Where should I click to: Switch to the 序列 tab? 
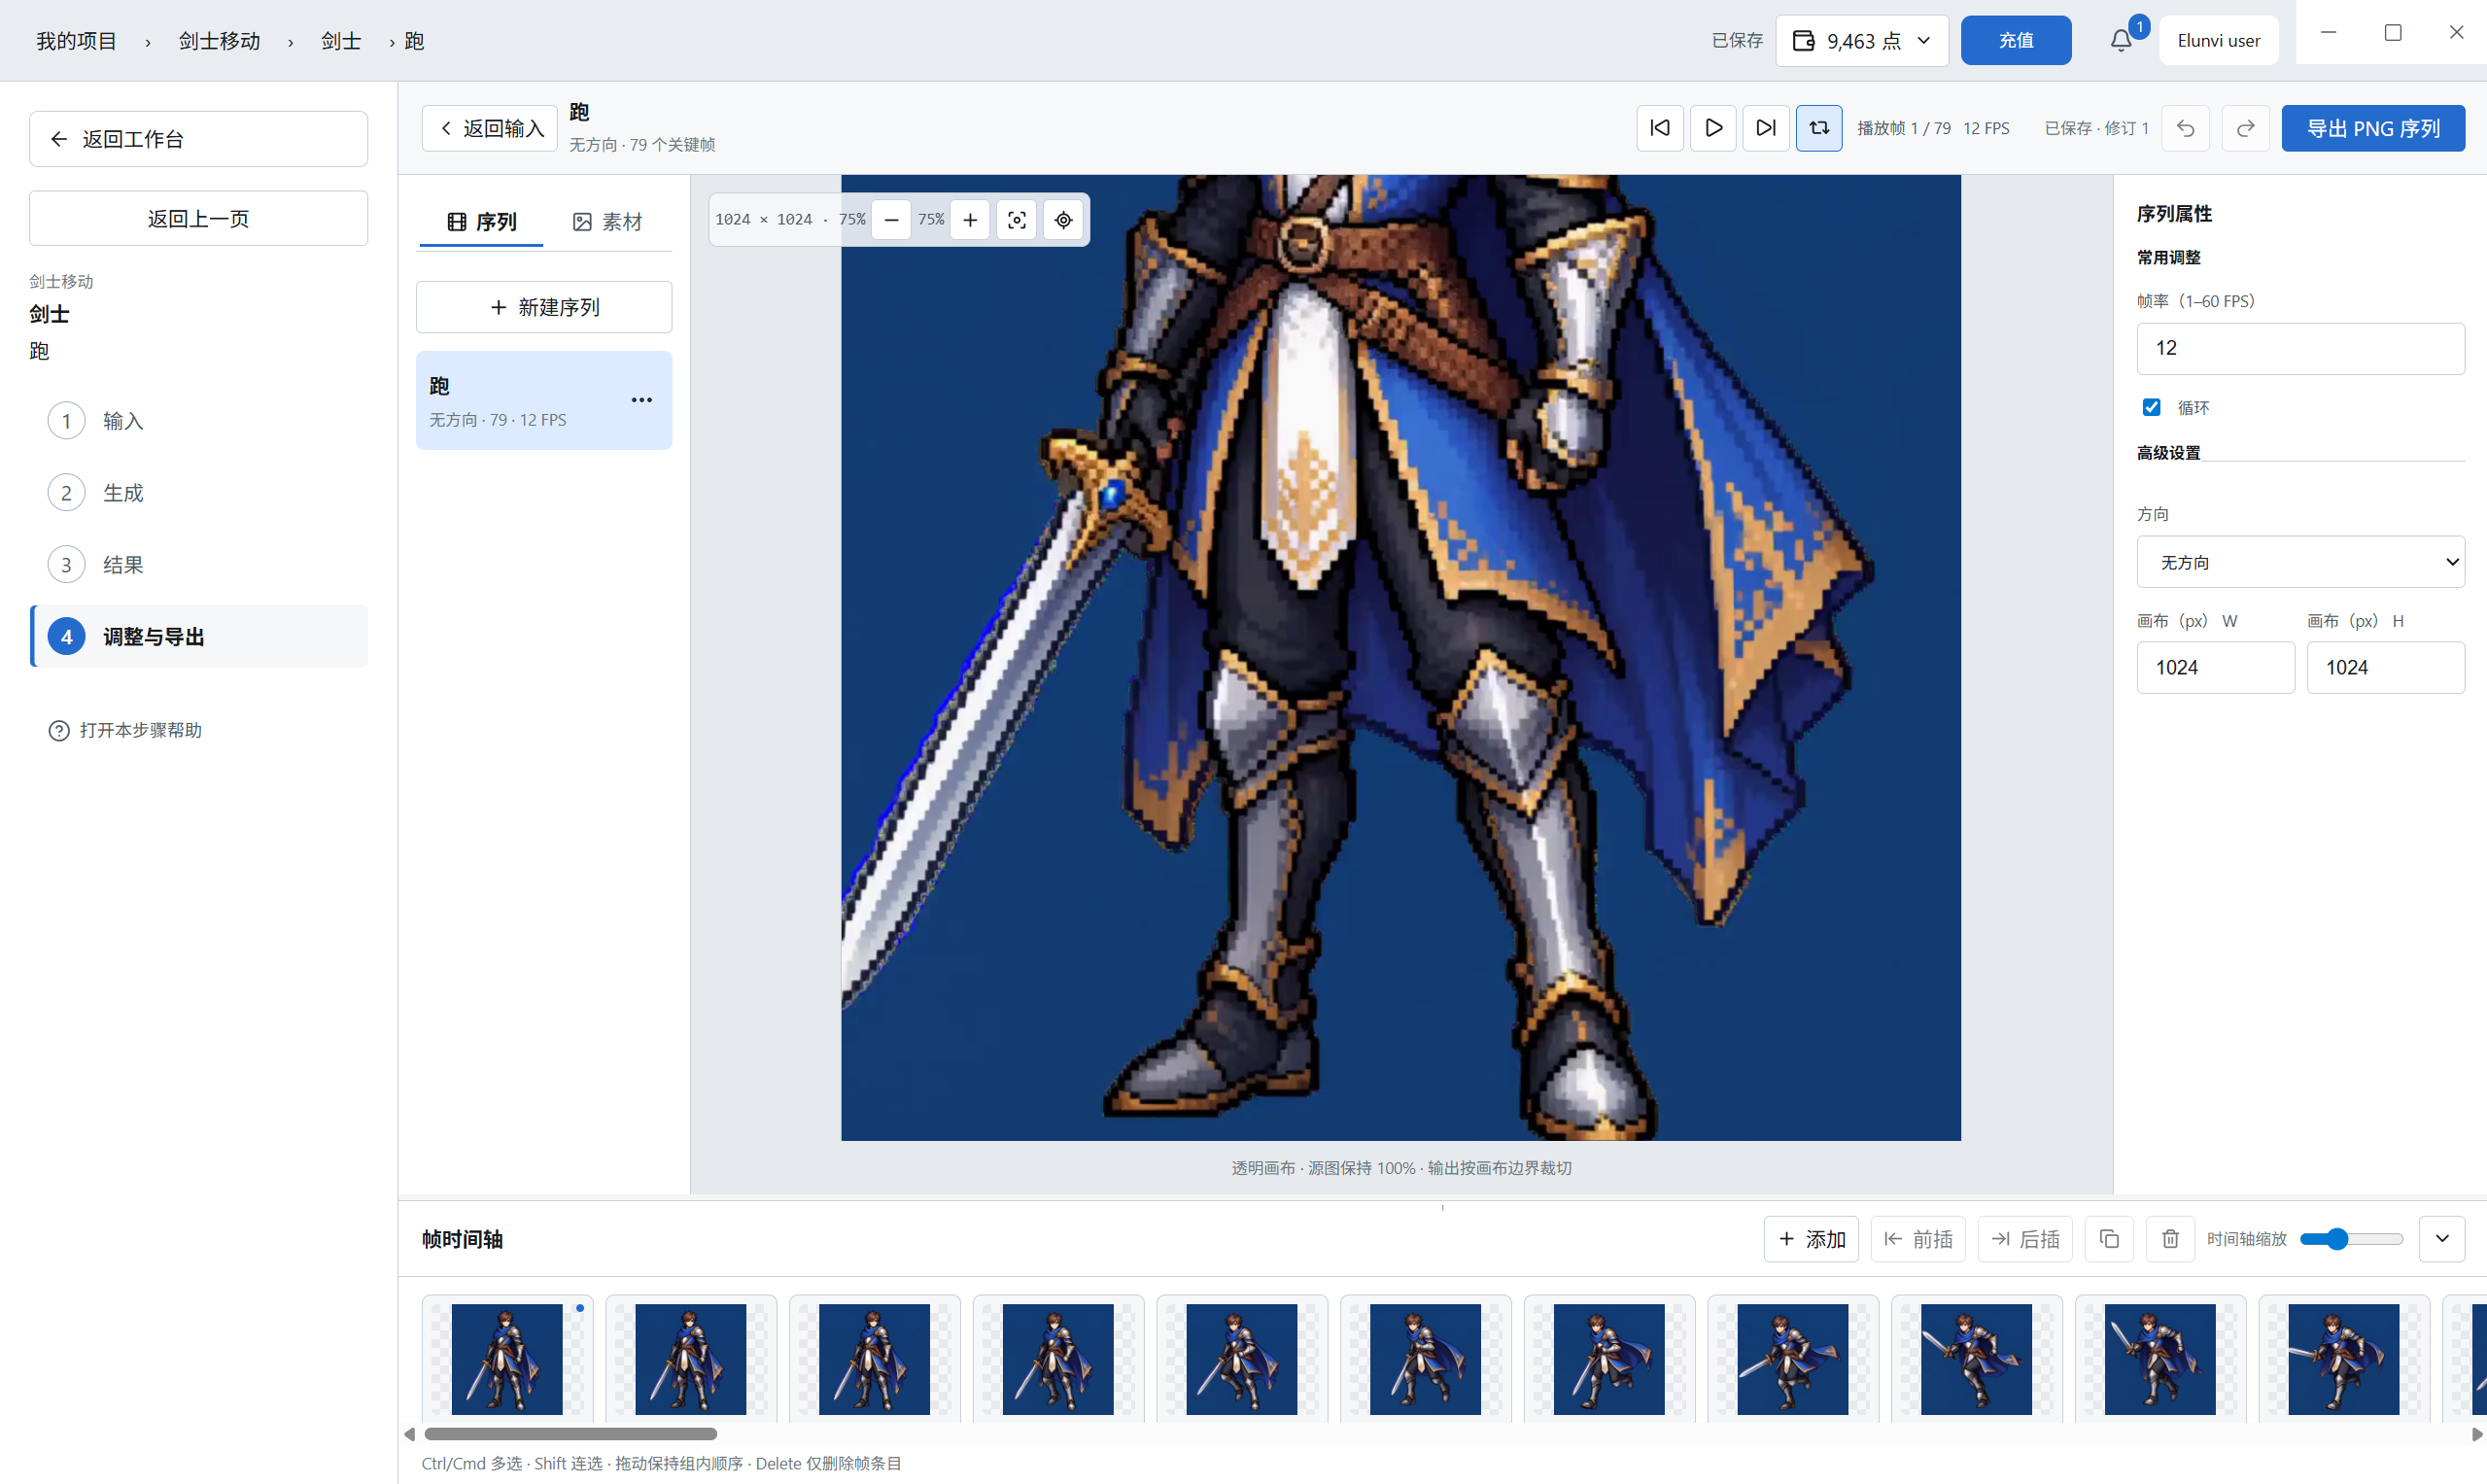coord(482,221)
